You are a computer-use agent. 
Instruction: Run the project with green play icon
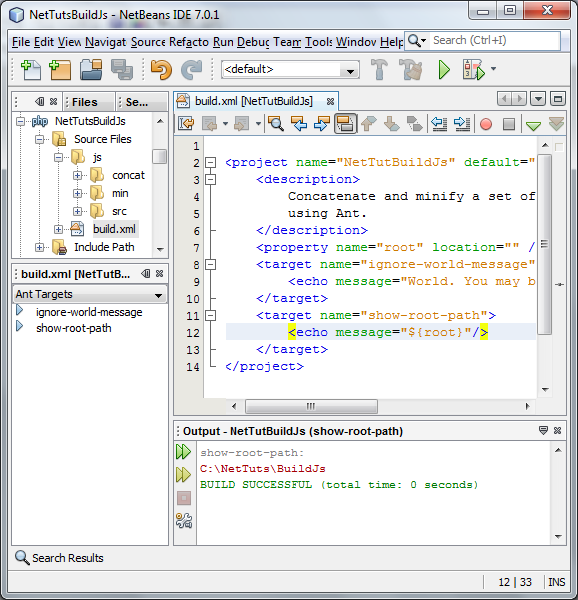(x=444, y=70)
